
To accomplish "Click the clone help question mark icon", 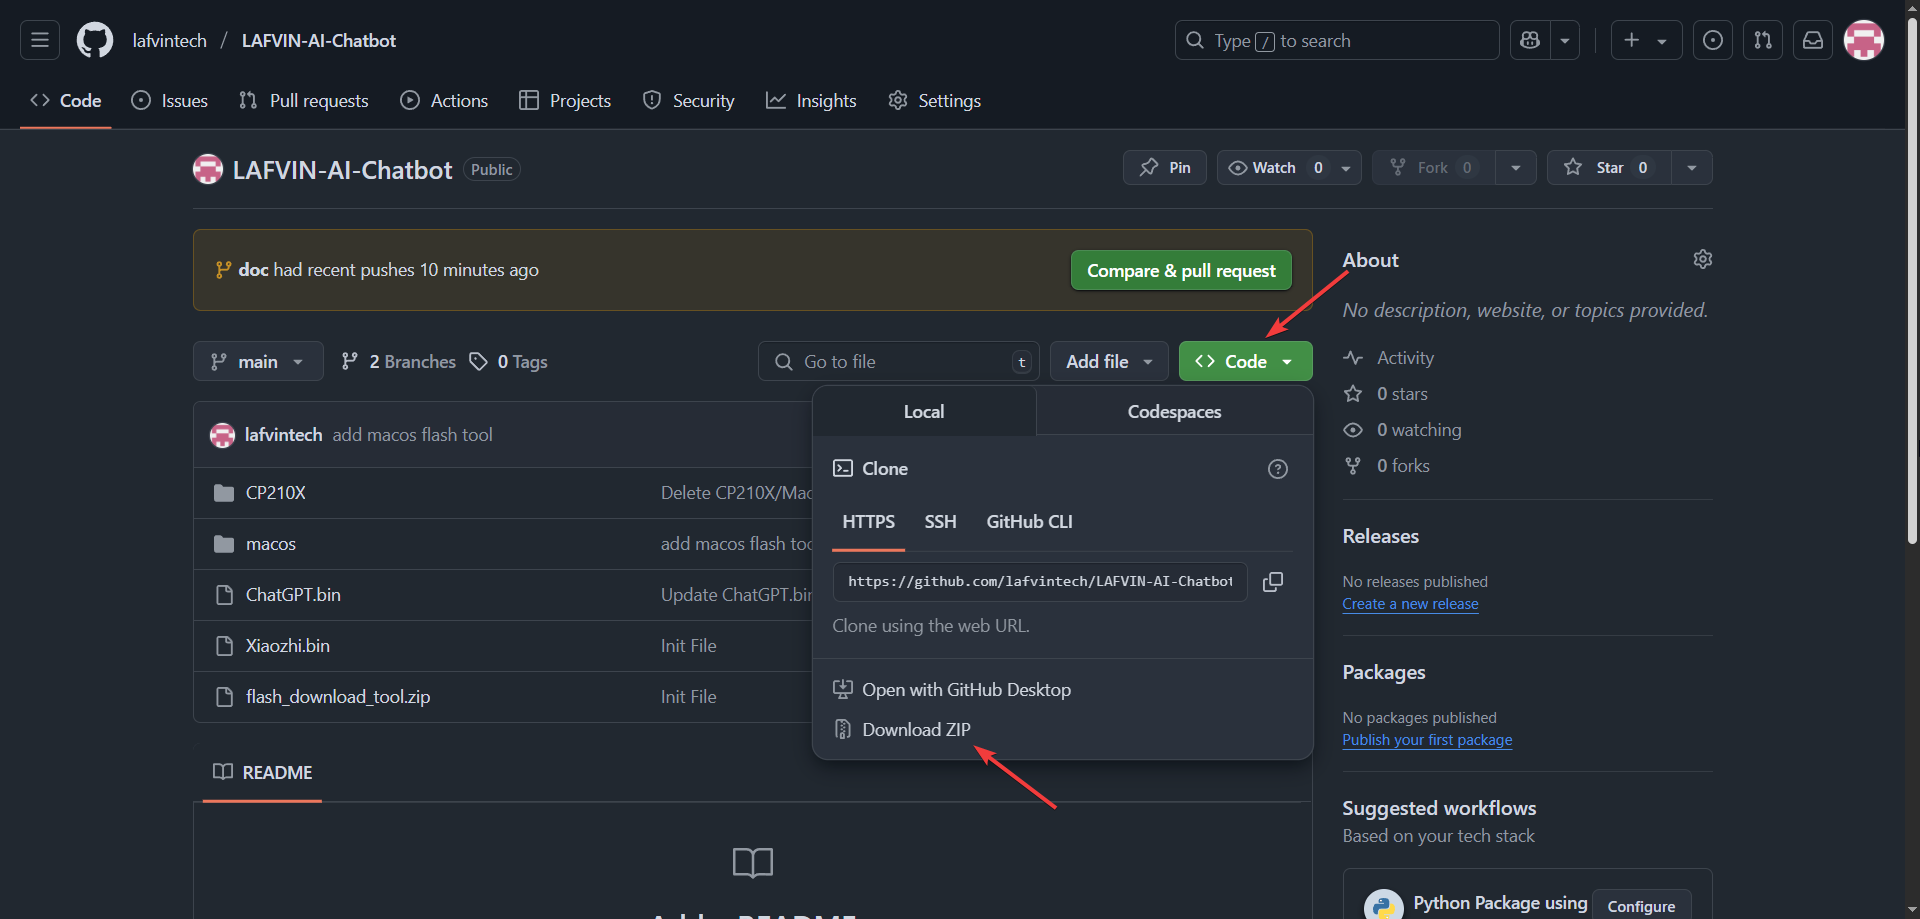I will click(x=1278, y=469).
